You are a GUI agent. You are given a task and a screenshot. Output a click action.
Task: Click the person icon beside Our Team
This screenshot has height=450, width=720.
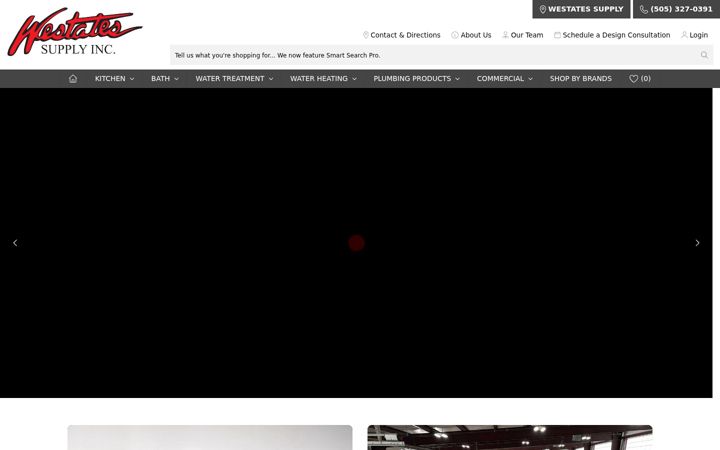tap(505, 35)
